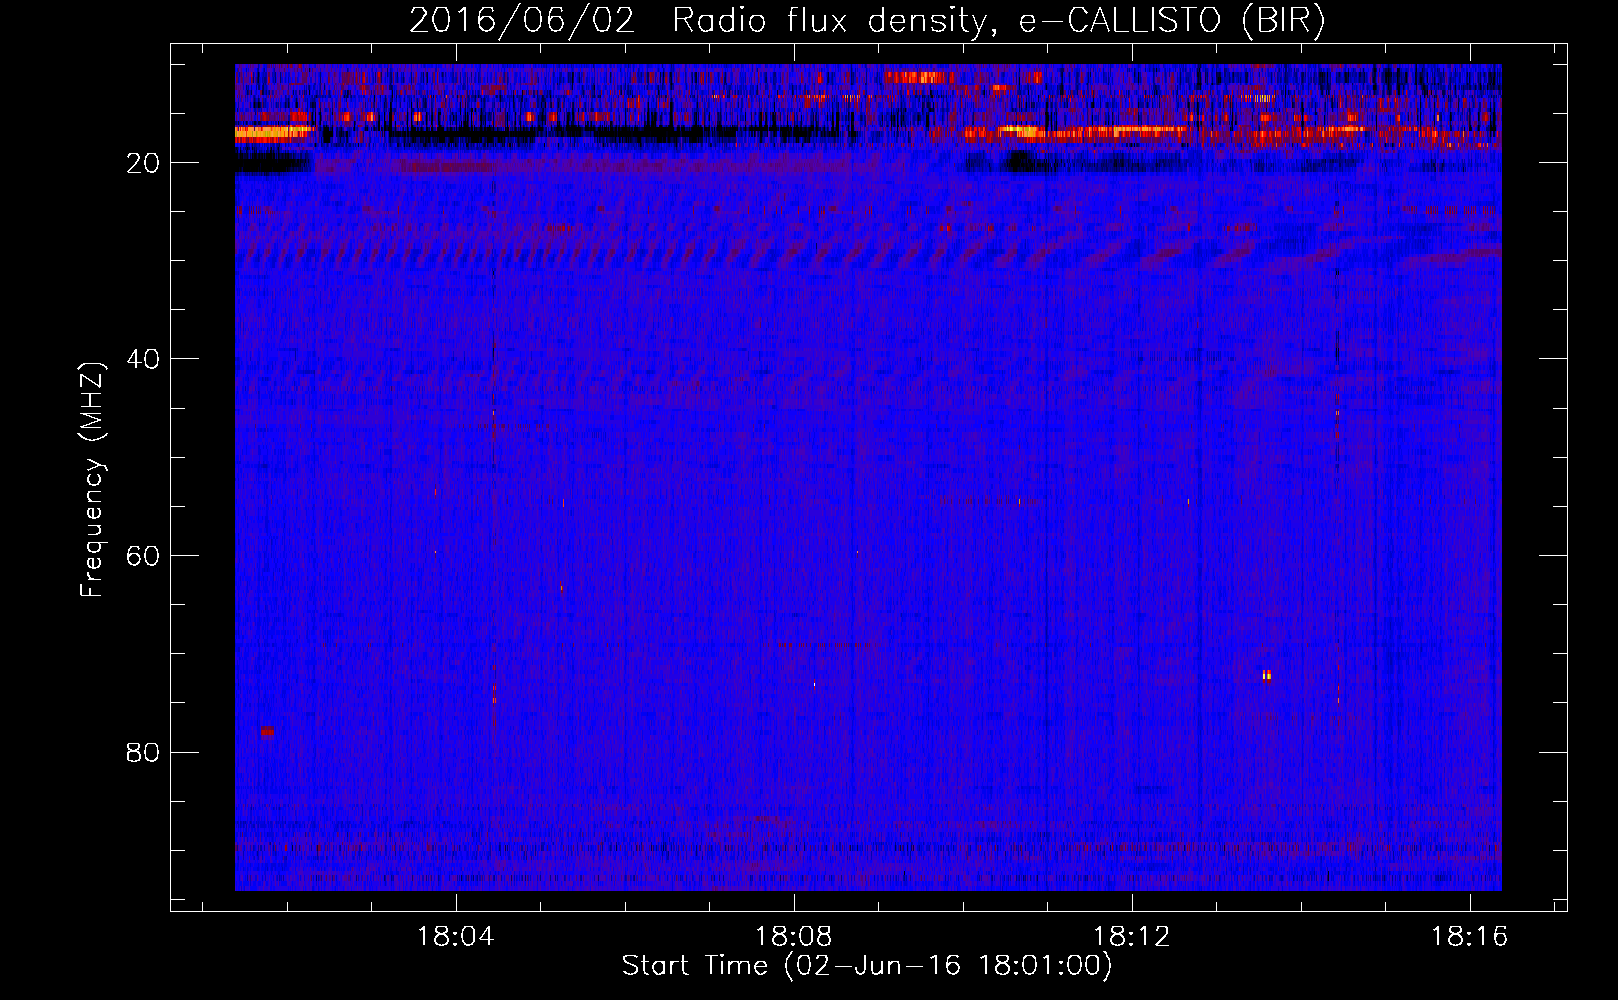The image size is (1618, 1000).
Task: Click the 18:16 time tick label
Action: tap(1470, 937)
